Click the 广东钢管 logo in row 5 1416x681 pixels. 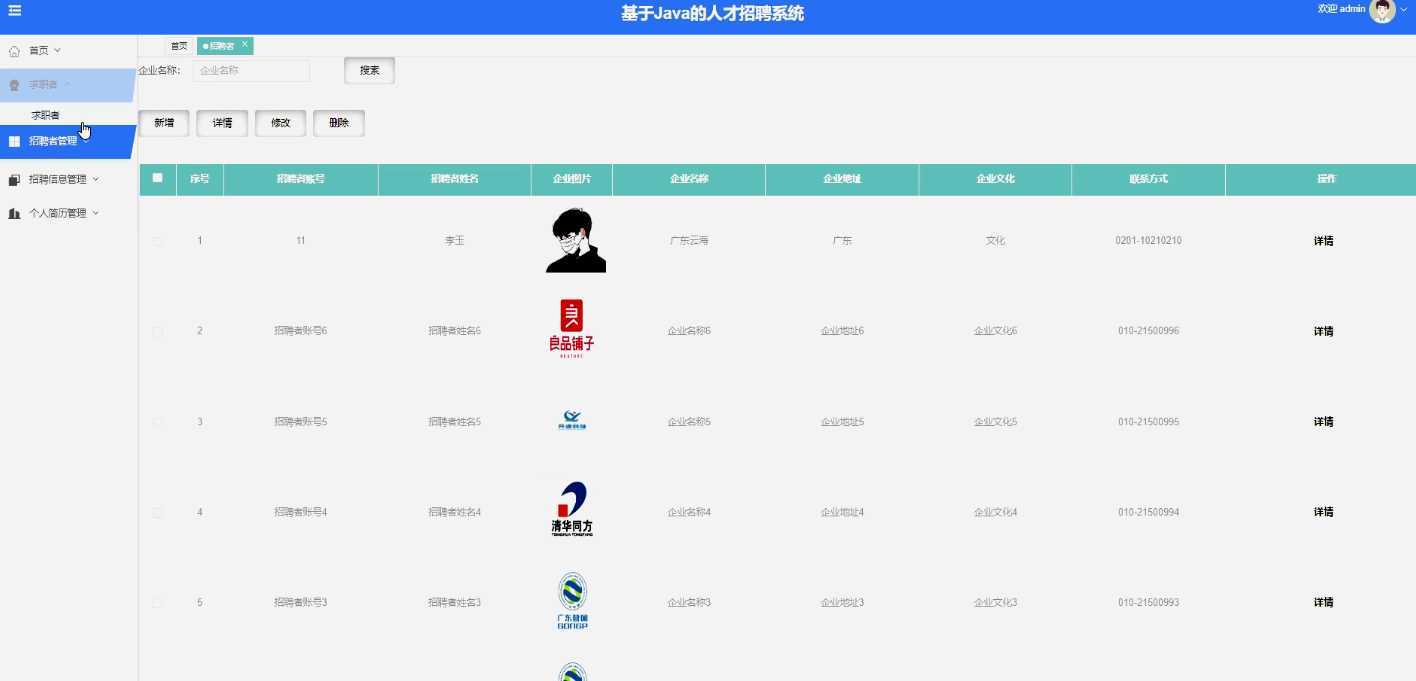(572, 601)
